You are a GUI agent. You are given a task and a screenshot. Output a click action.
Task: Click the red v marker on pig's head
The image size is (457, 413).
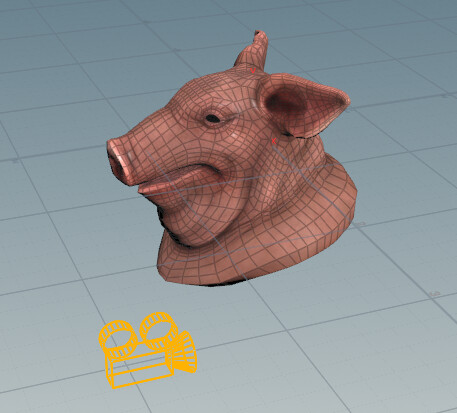253,71
